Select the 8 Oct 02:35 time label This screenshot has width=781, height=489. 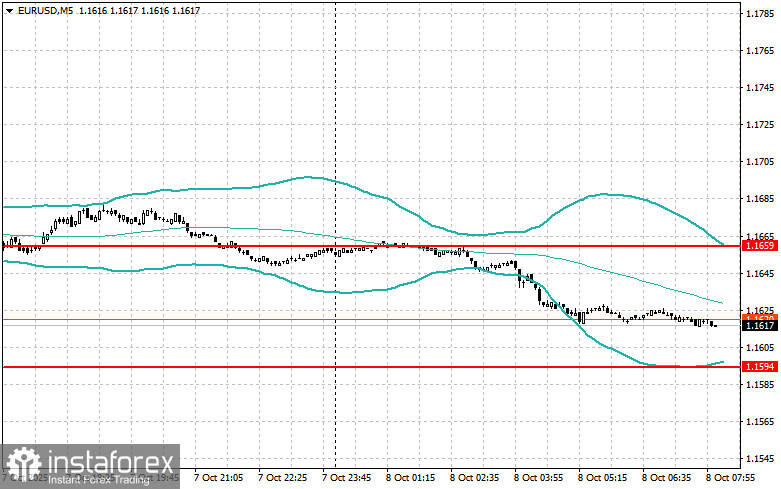tap(474, 478)
